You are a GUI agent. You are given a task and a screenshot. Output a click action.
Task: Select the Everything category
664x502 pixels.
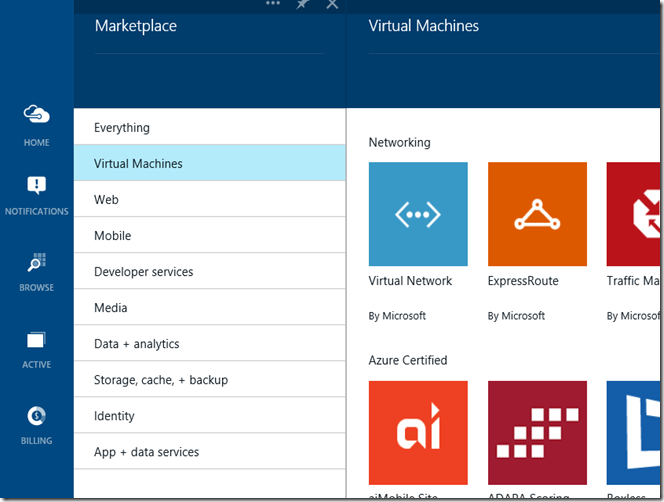[x=122, y=128]
